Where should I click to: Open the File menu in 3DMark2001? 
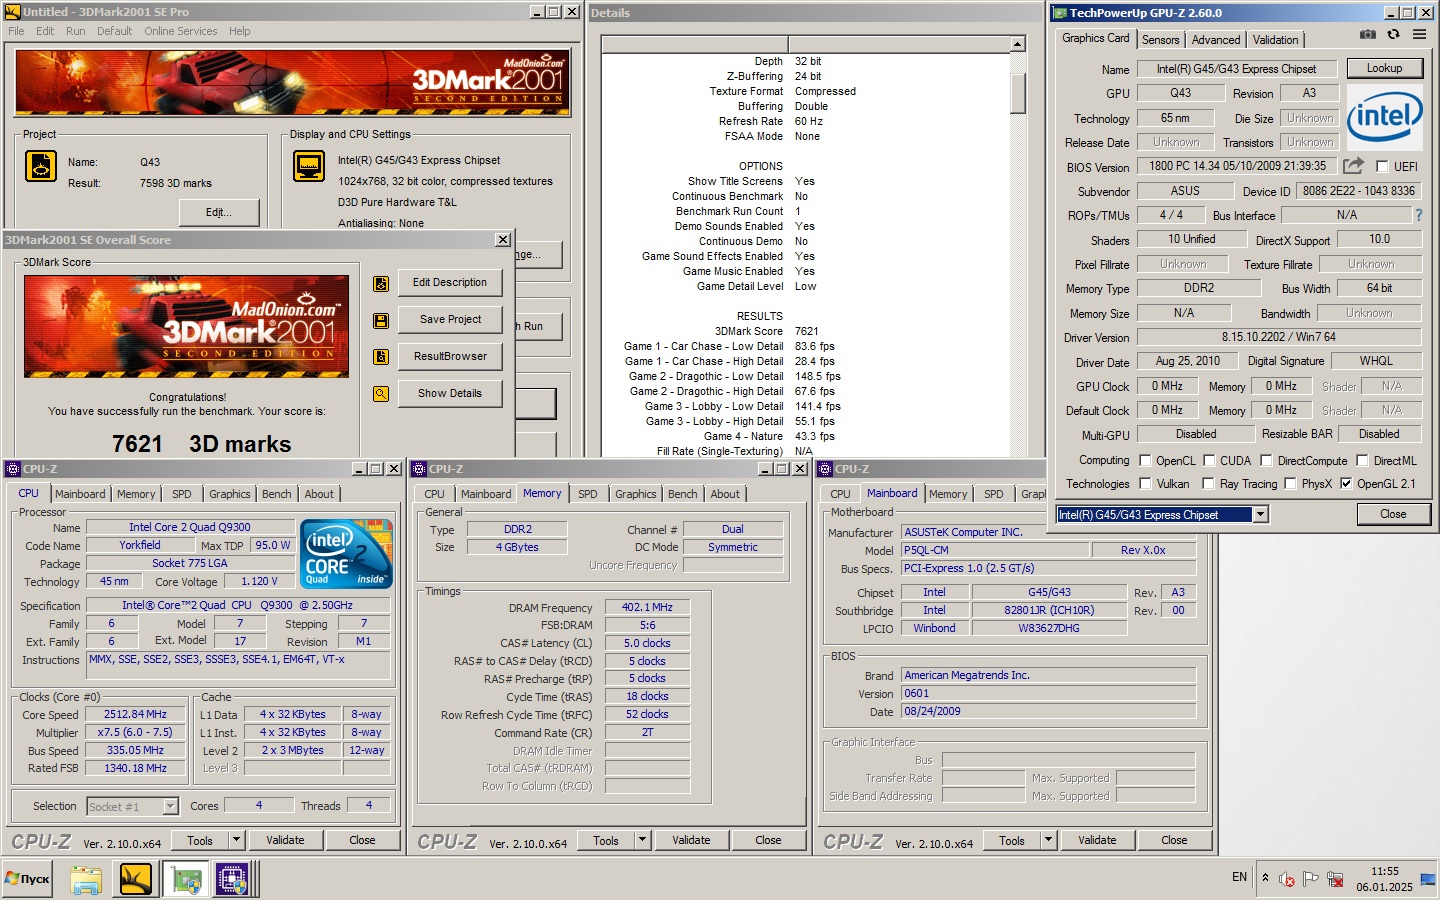16,31
